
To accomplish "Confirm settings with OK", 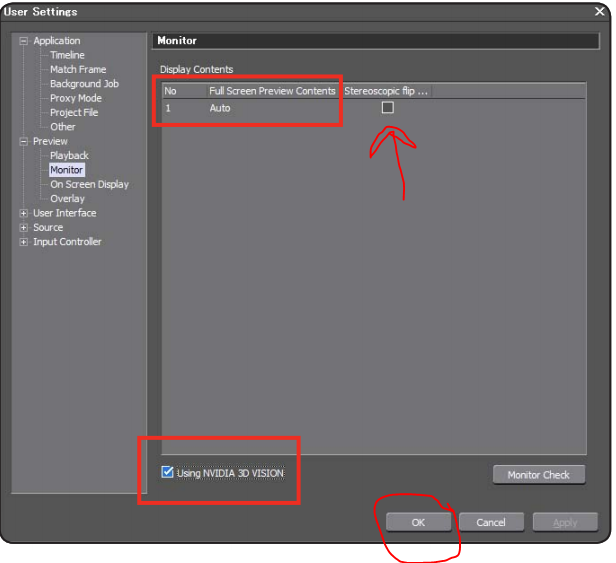I will 418,523.
